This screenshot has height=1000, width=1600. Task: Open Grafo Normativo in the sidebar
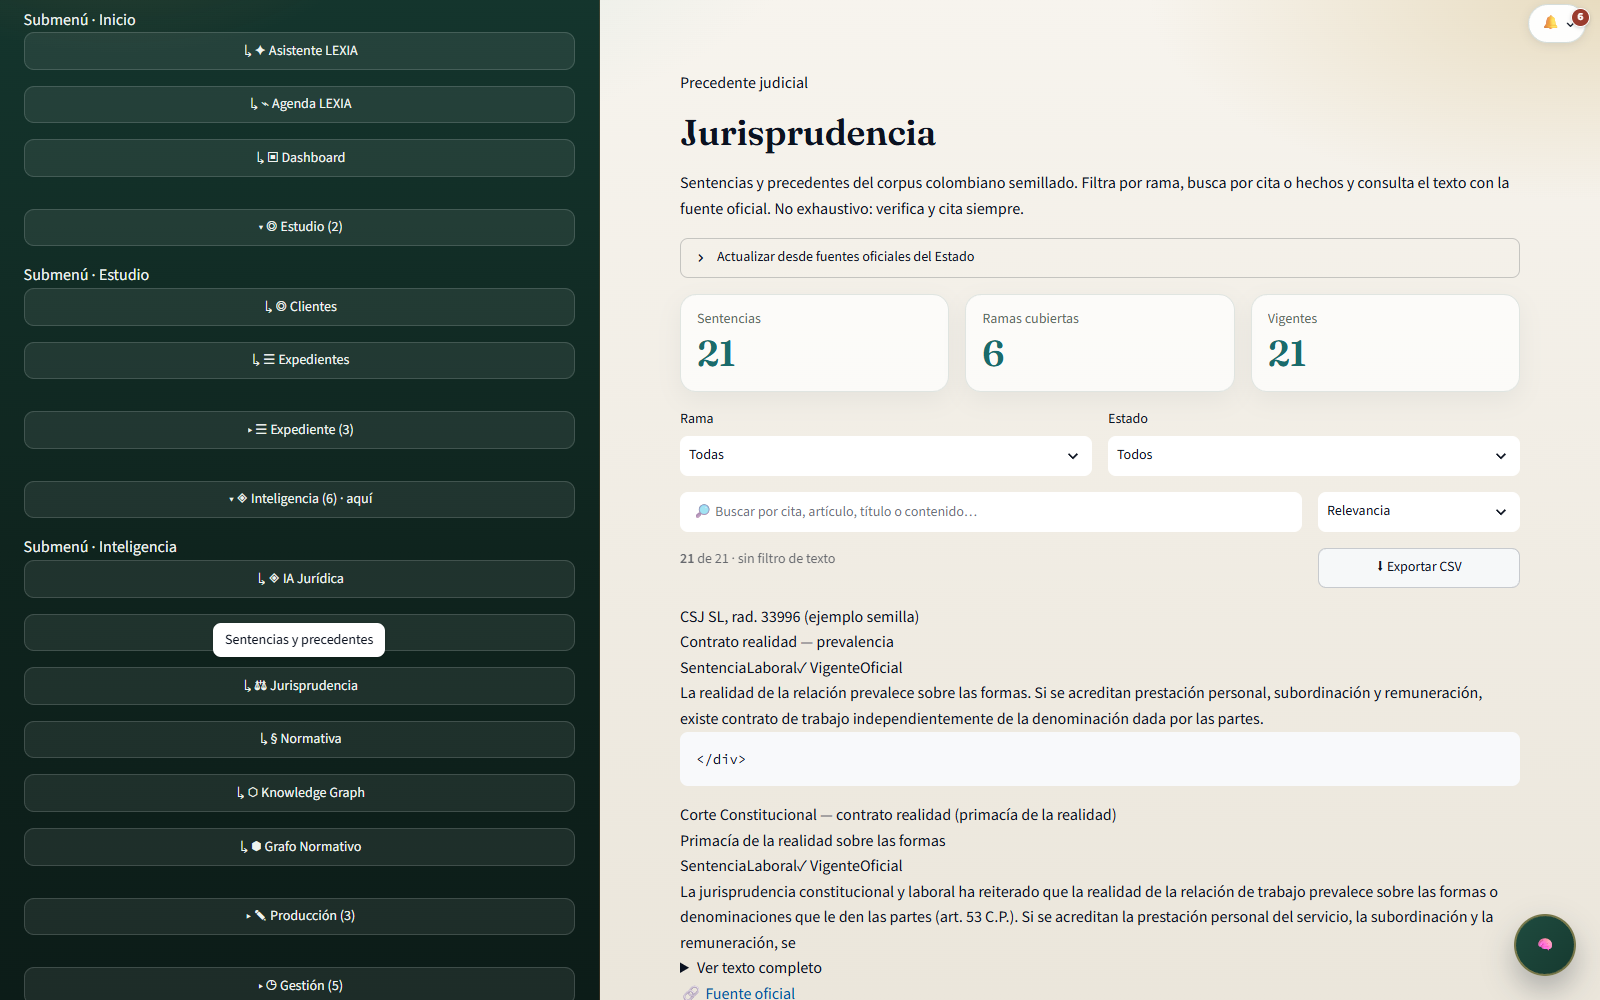[299, 847]
